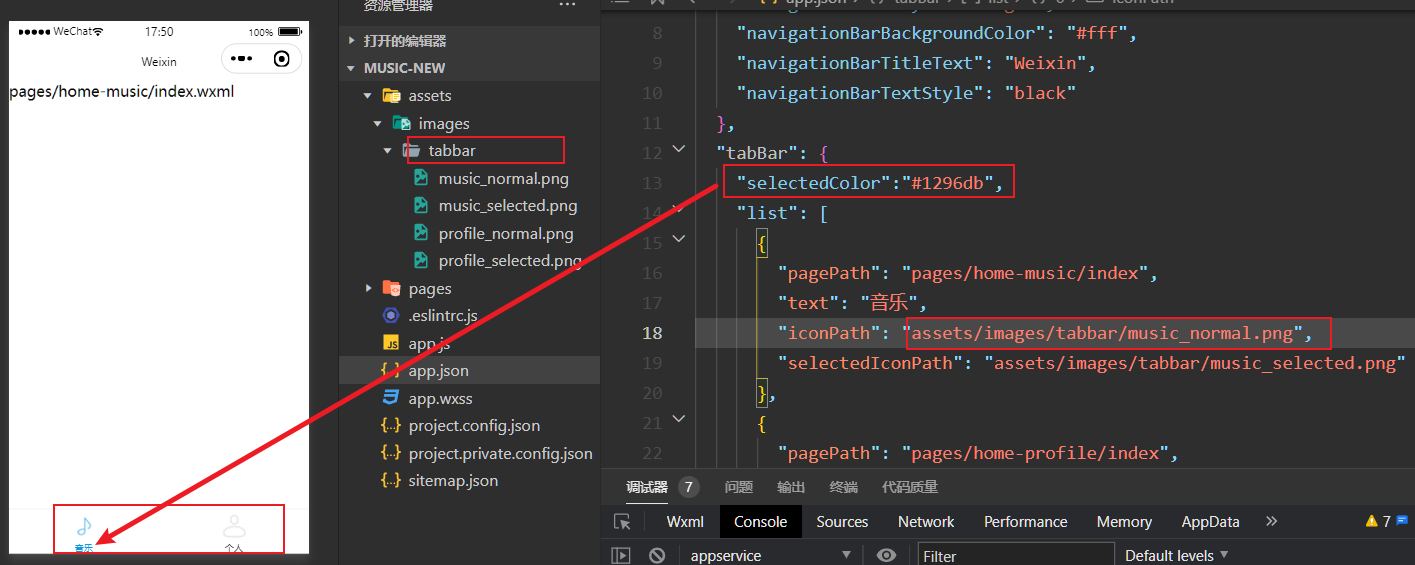
Task: Click the capsule close circle button
Action: click(282, 59)
